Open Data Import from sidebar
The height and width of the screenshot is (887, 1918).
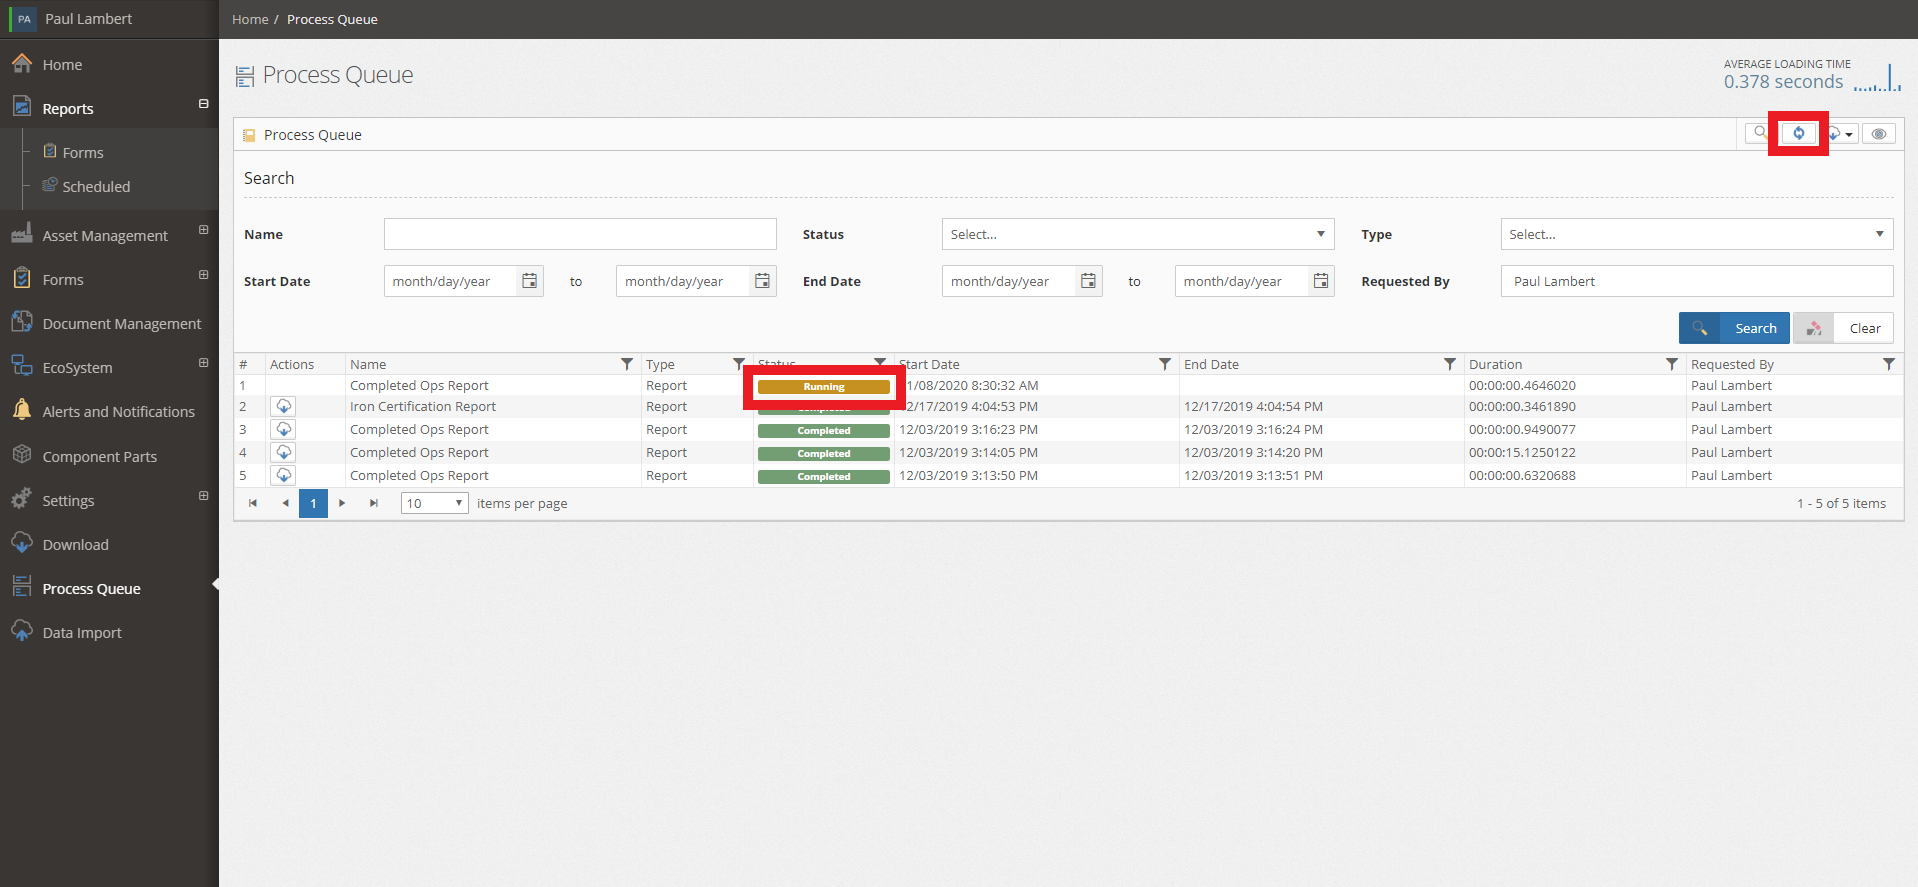tap(82, 633)
